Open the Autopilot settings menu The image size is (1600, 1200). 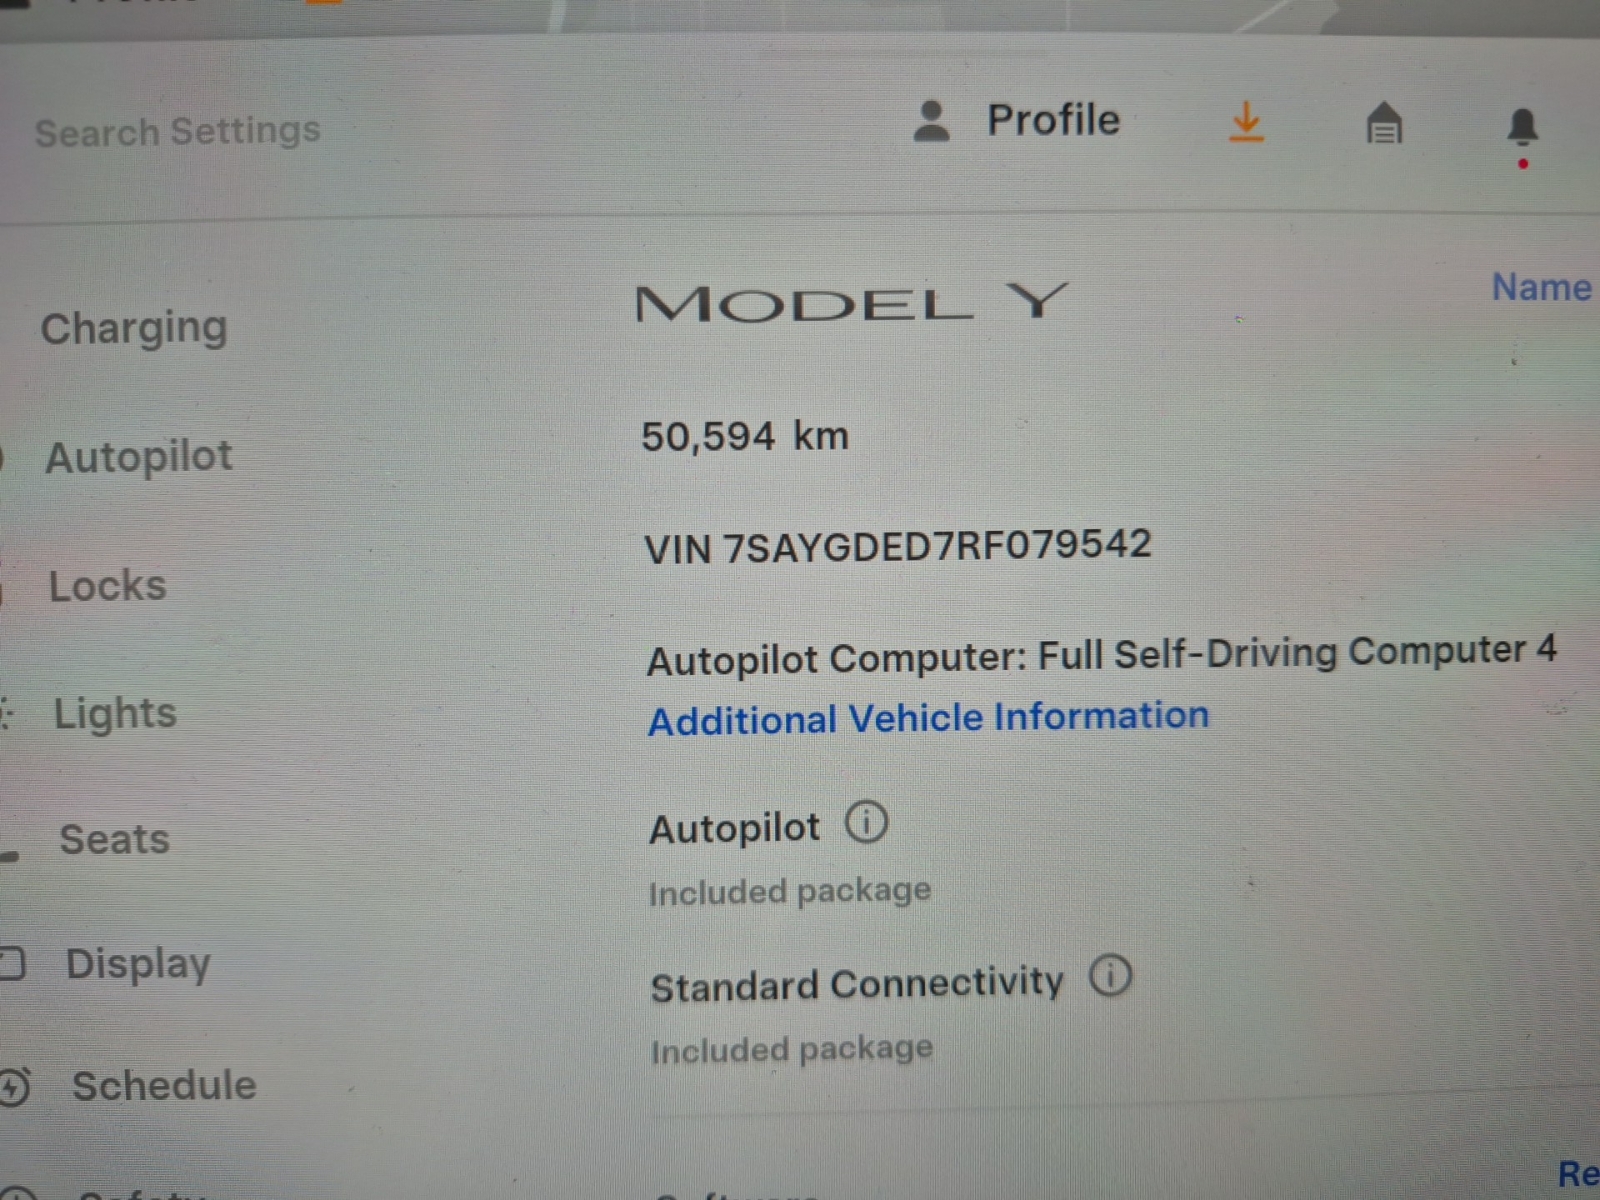point(139,456)
